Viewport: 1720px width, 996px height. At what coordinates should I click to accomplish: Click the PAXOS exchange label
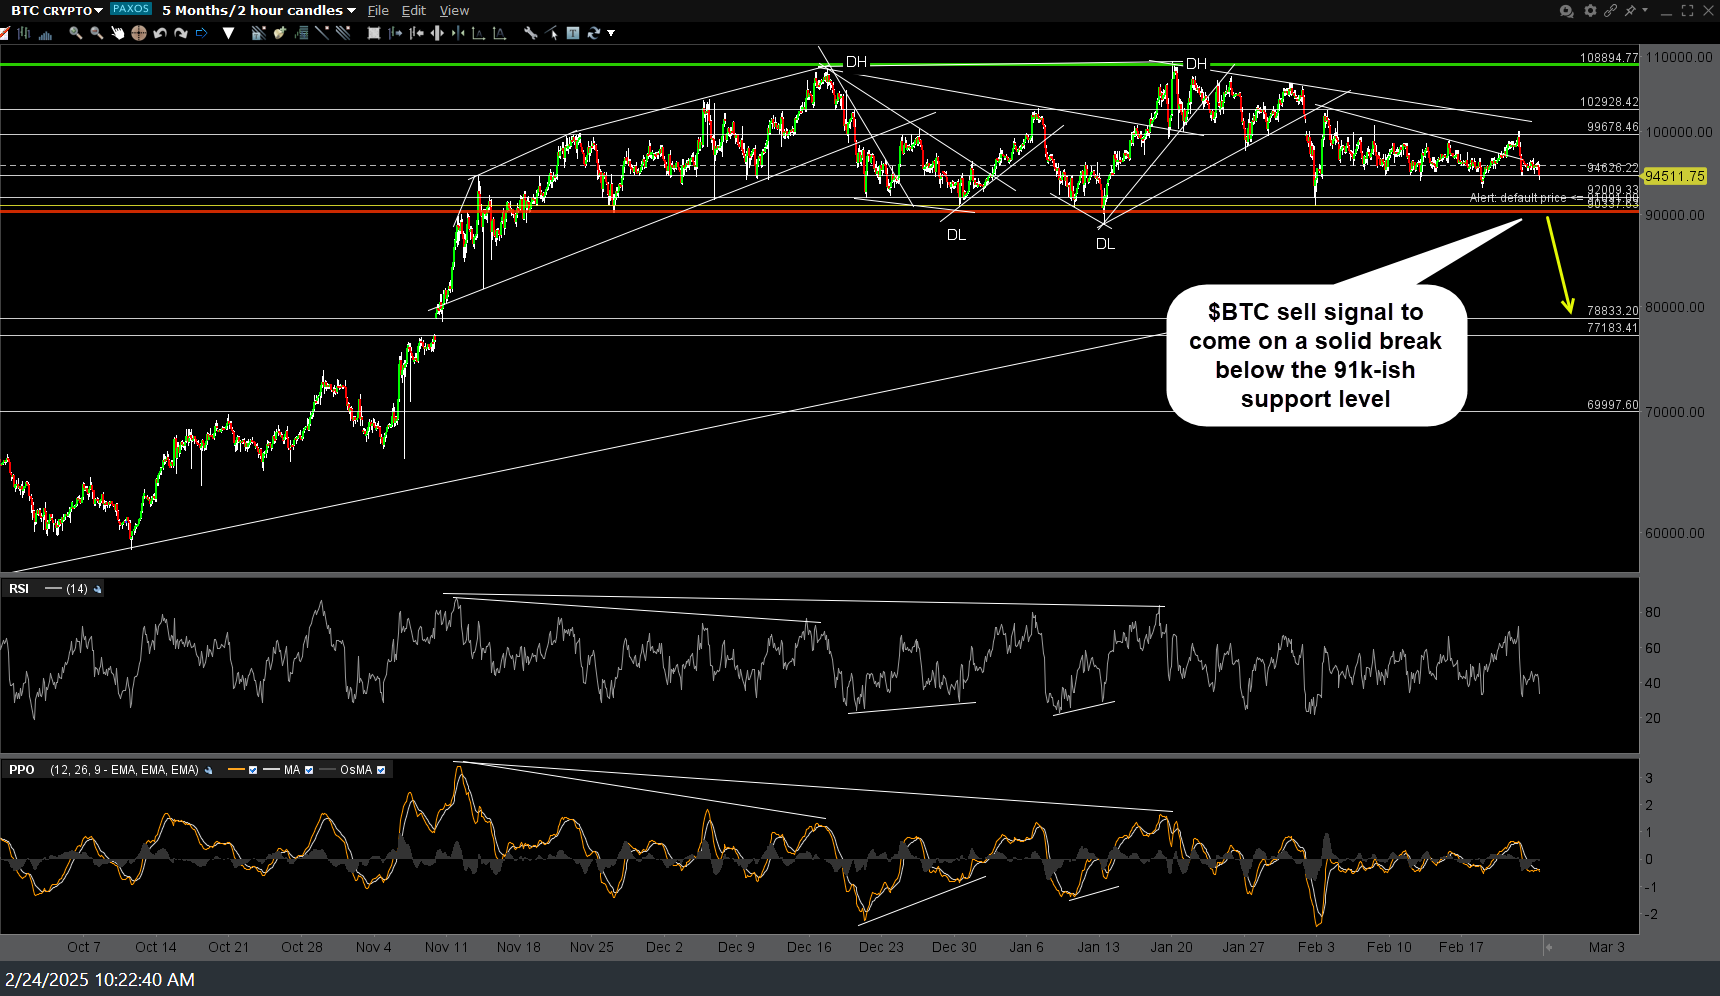point(131,9)
